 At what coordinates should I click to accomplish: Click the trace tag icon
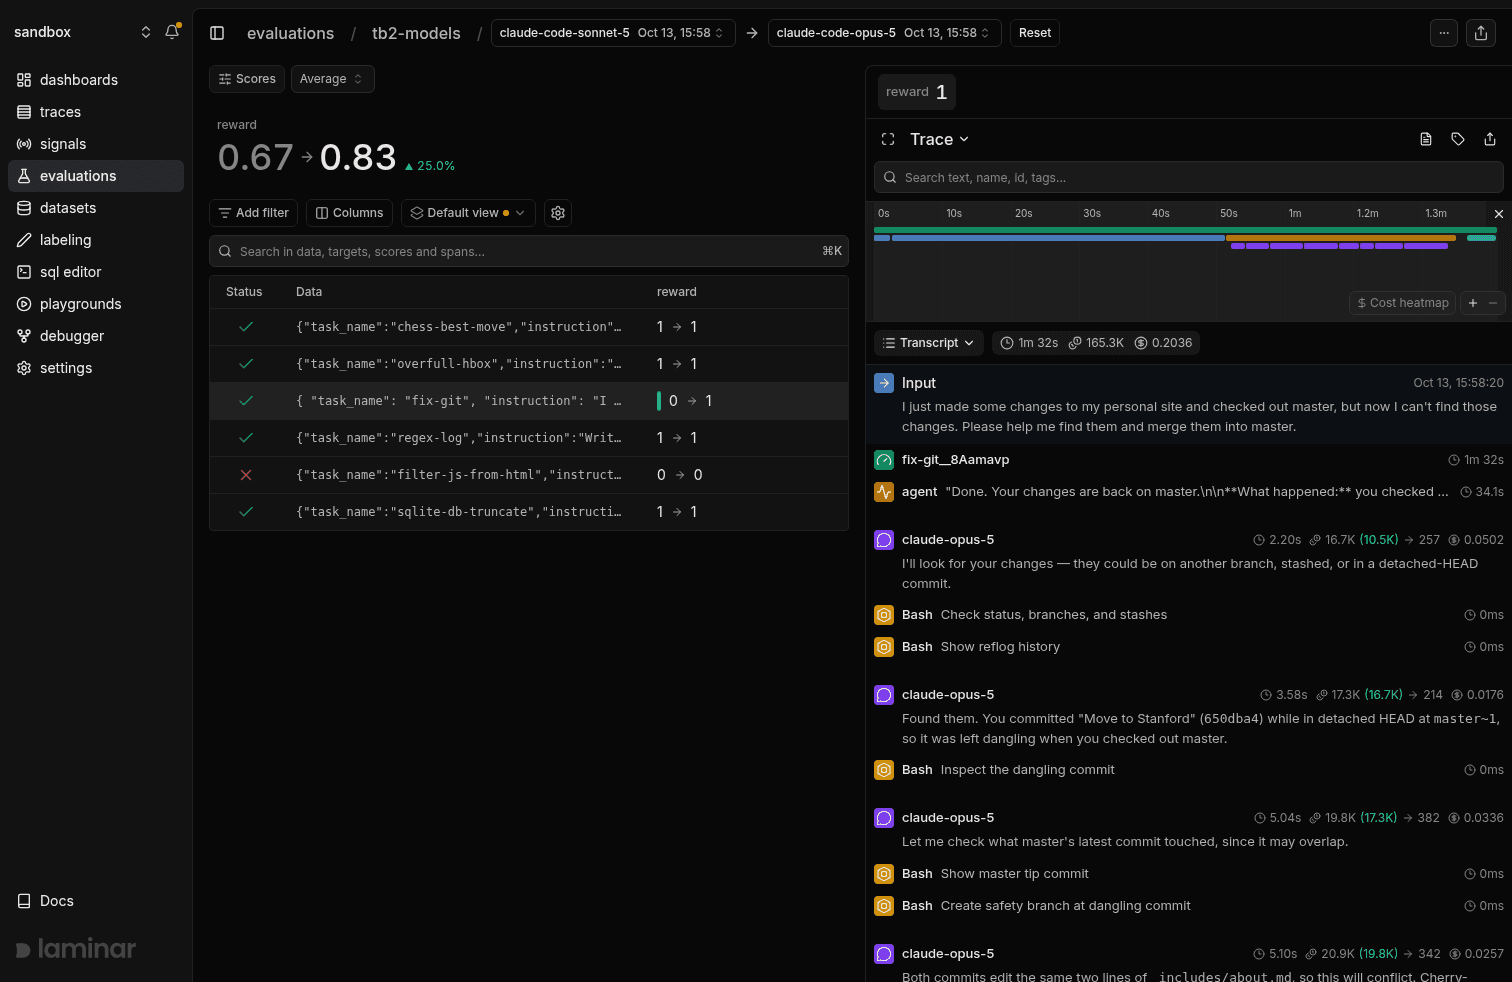pyautogui.click(x=1458, y=139)
